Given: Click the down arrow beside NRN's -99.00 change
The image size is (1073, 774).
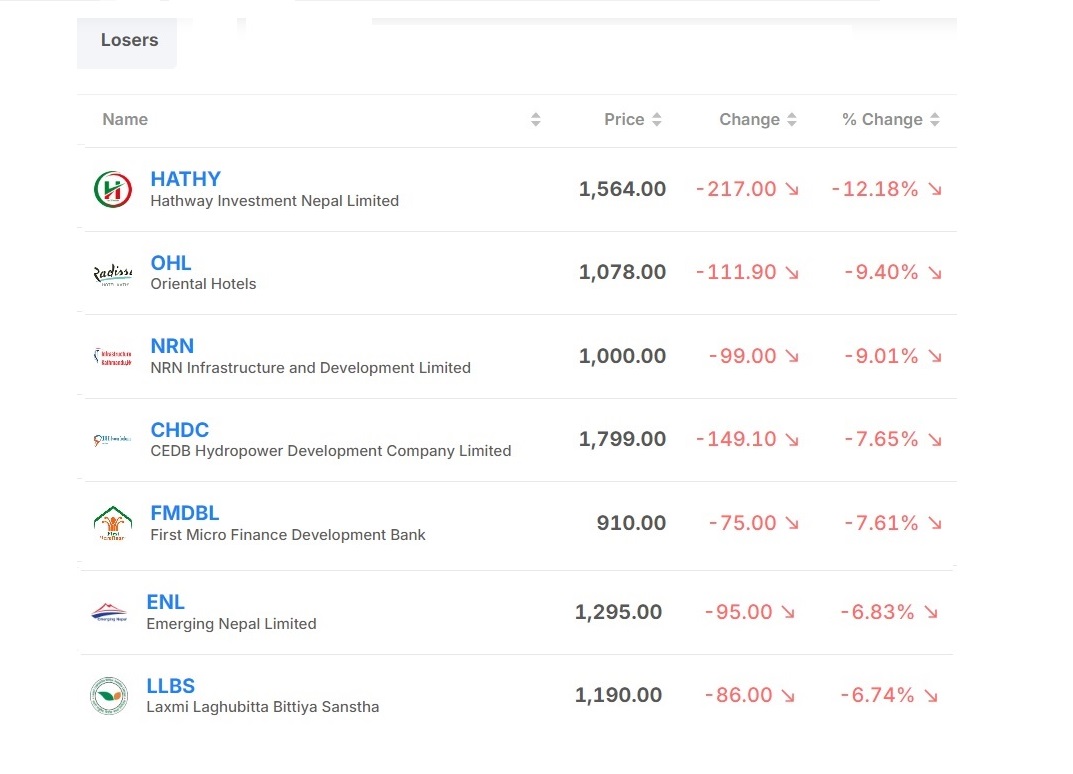Looking at the screenshot, I should (x=792, y=357).
